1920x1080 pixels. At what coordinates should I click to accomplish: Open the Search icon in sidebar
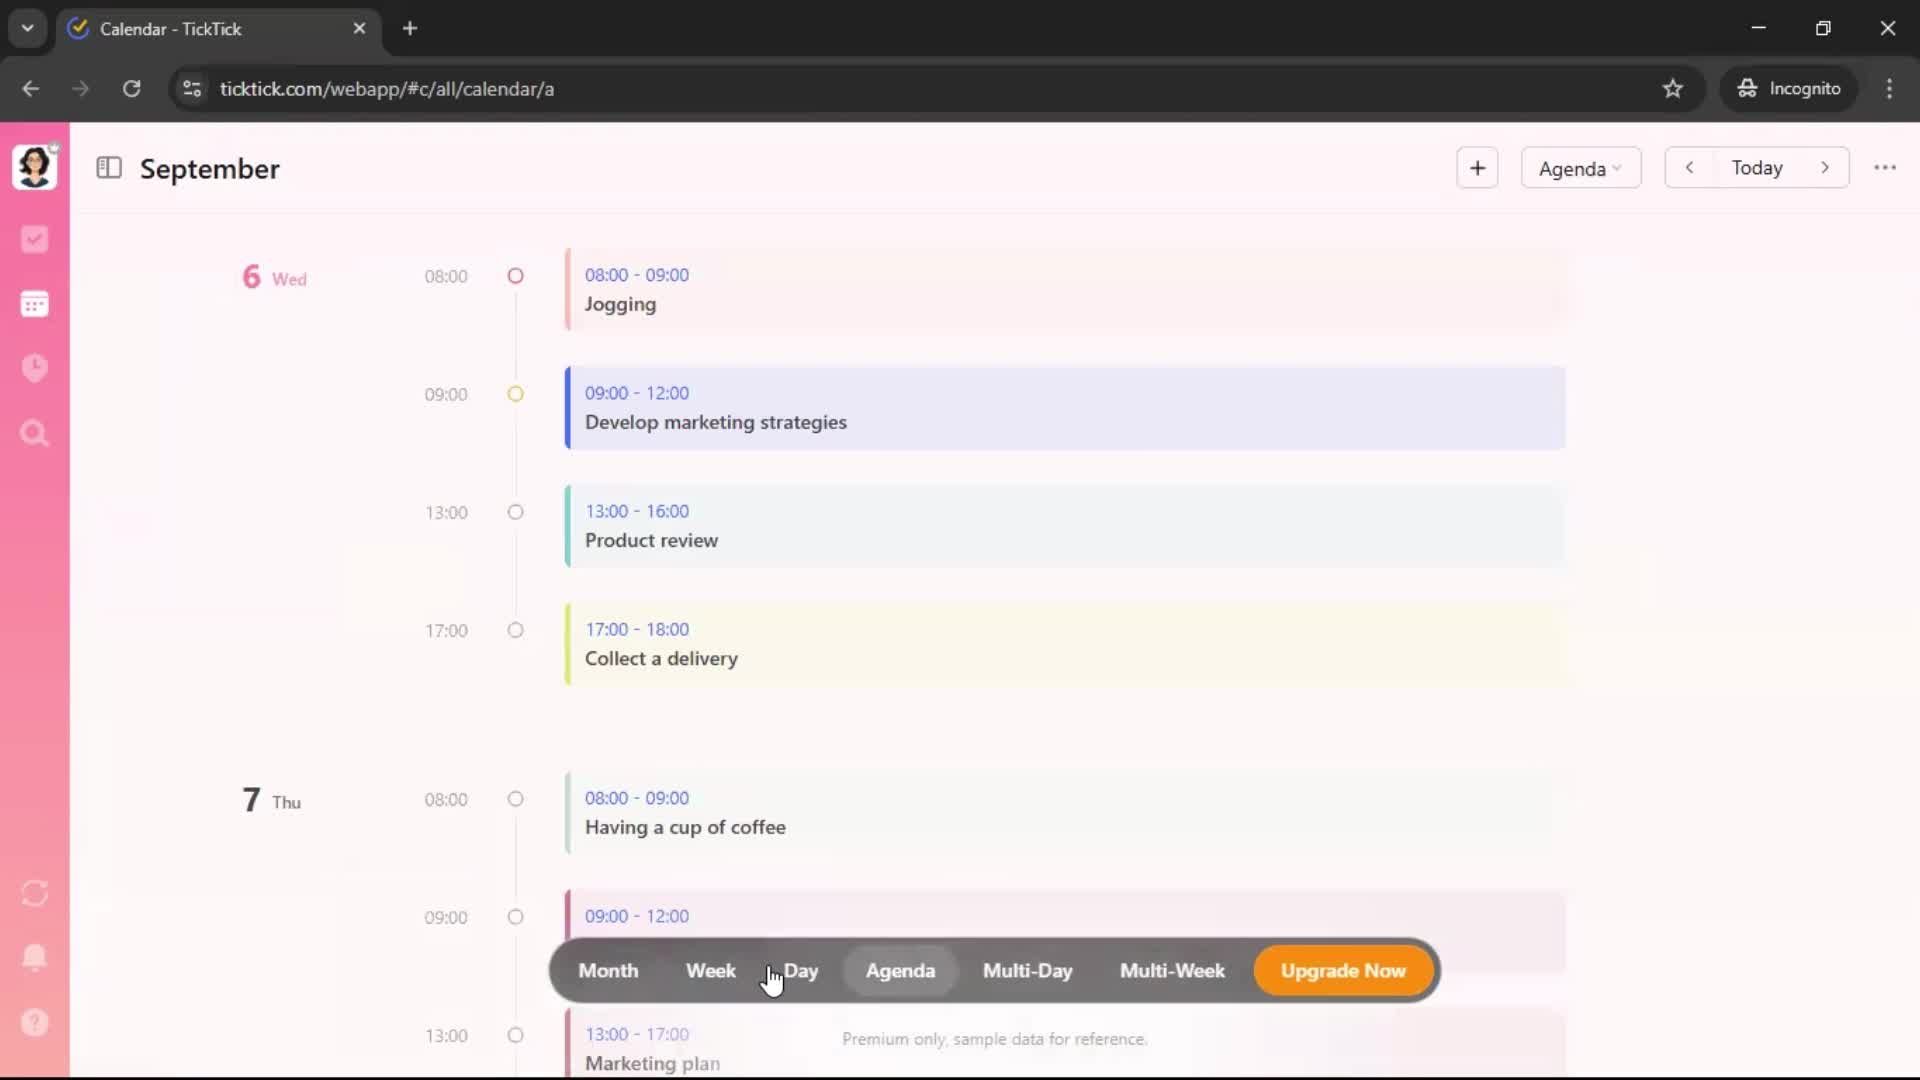34,433
